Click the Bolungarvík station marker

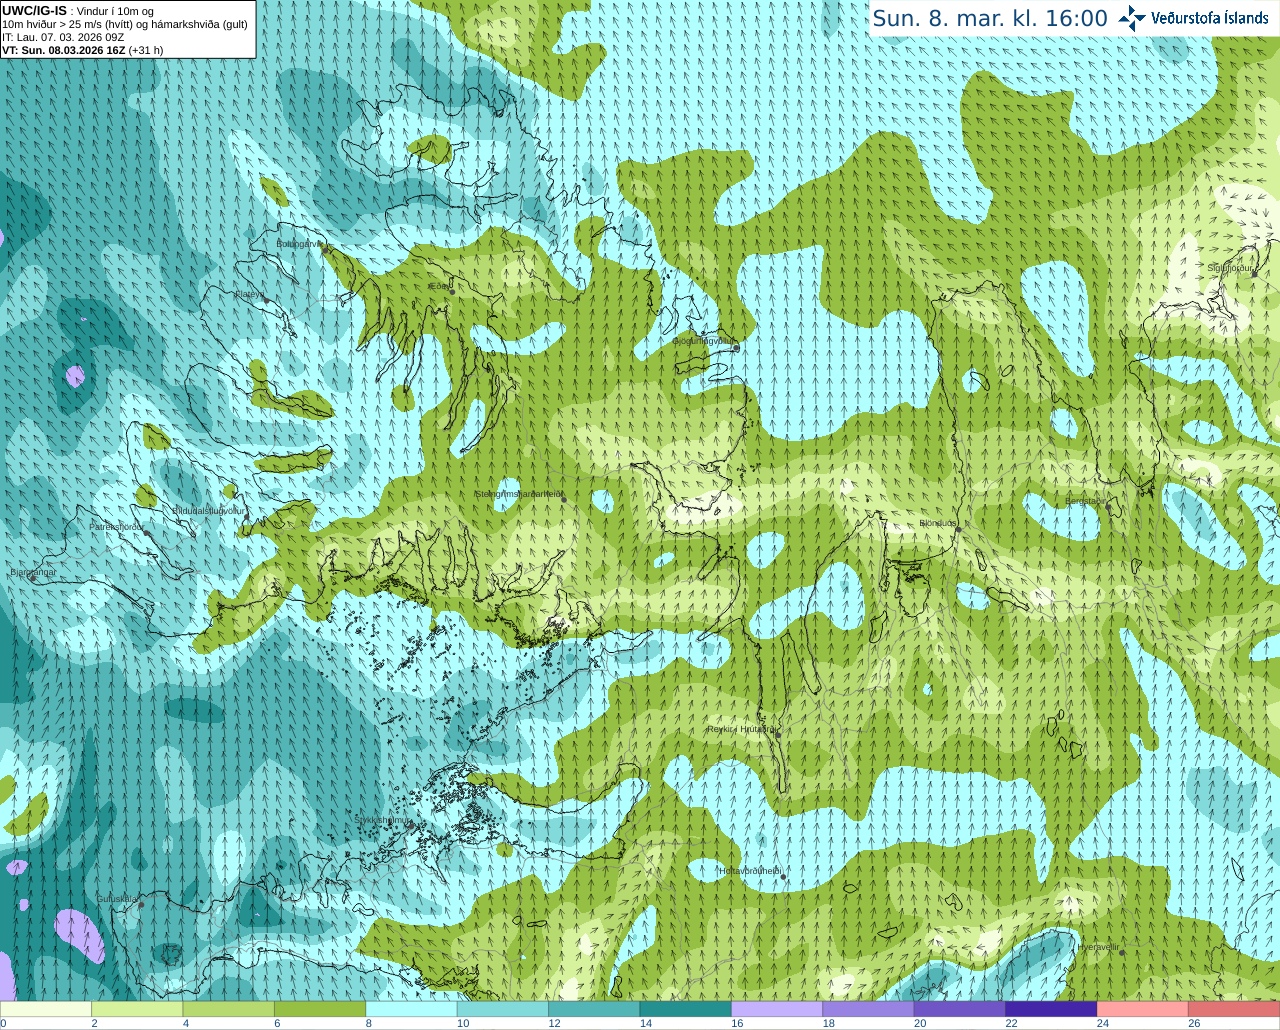327,250
